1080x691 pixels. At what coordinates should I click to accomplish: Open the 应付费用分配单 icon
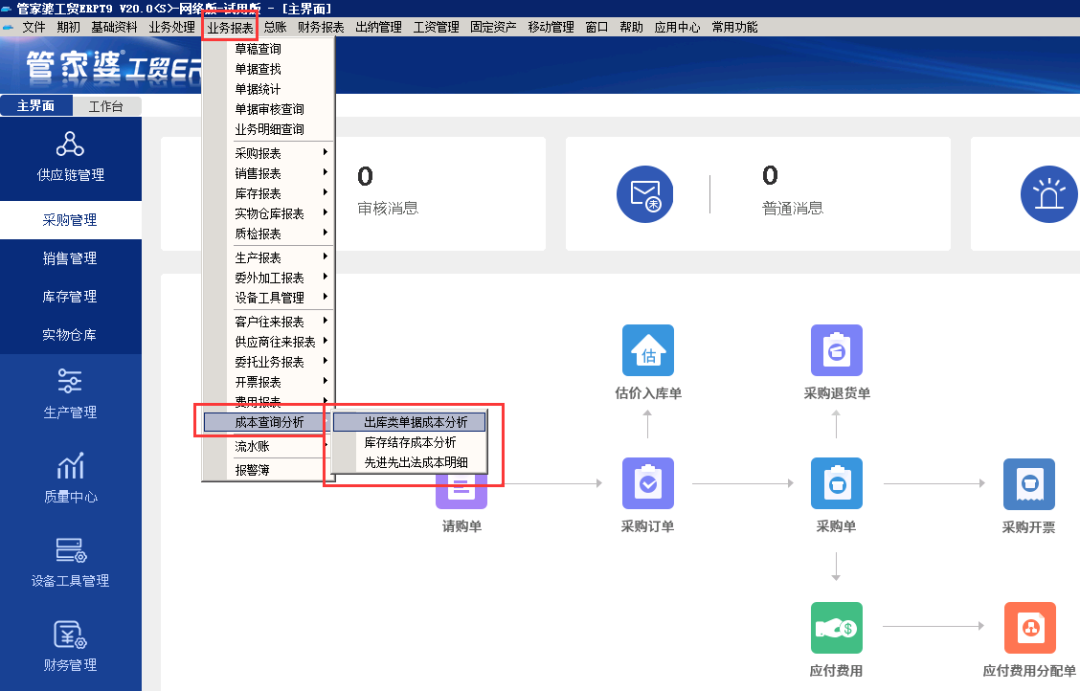pos(1029,627)
